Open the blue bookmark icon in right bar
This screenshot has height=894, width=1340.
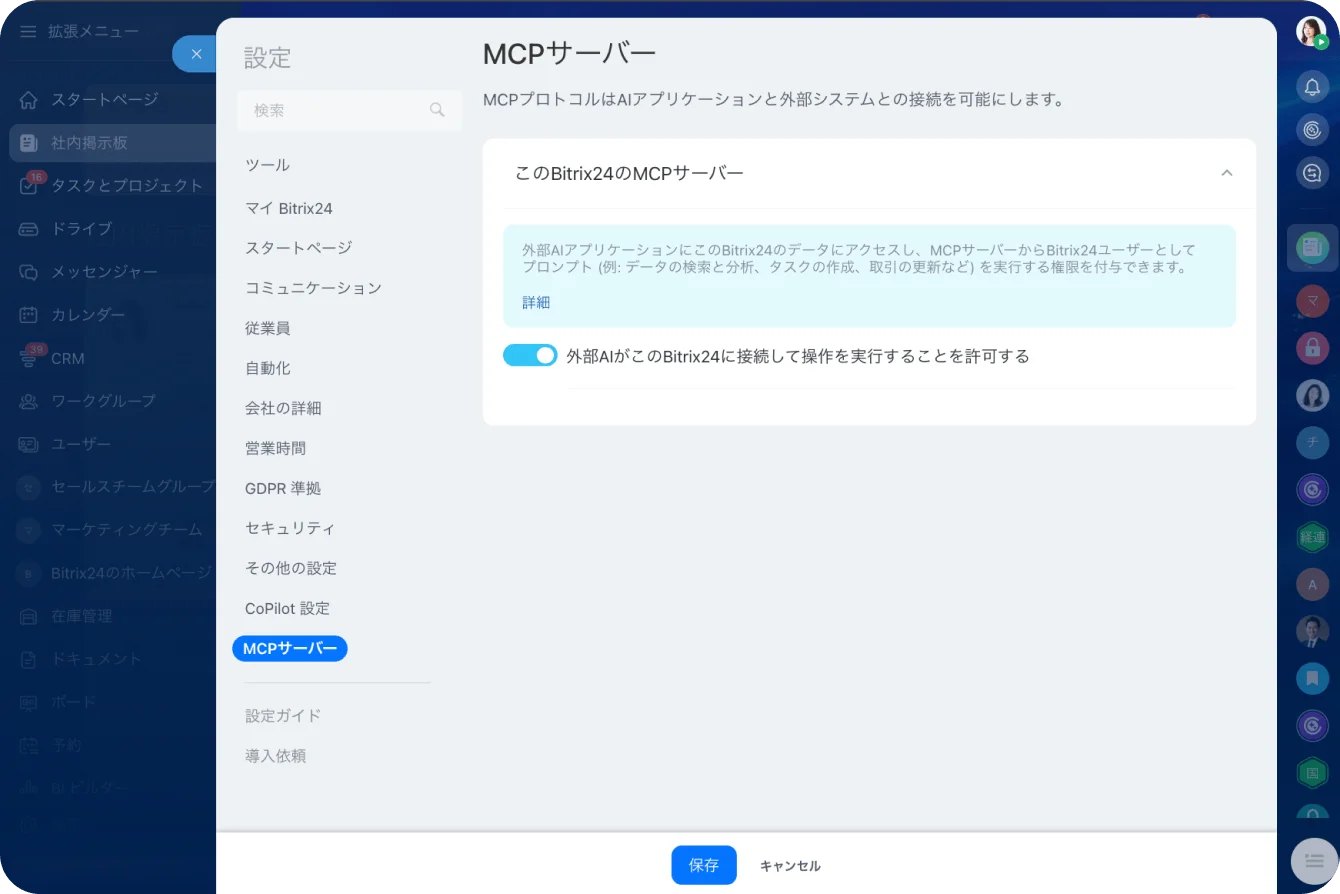click(x=1312, y=678)
